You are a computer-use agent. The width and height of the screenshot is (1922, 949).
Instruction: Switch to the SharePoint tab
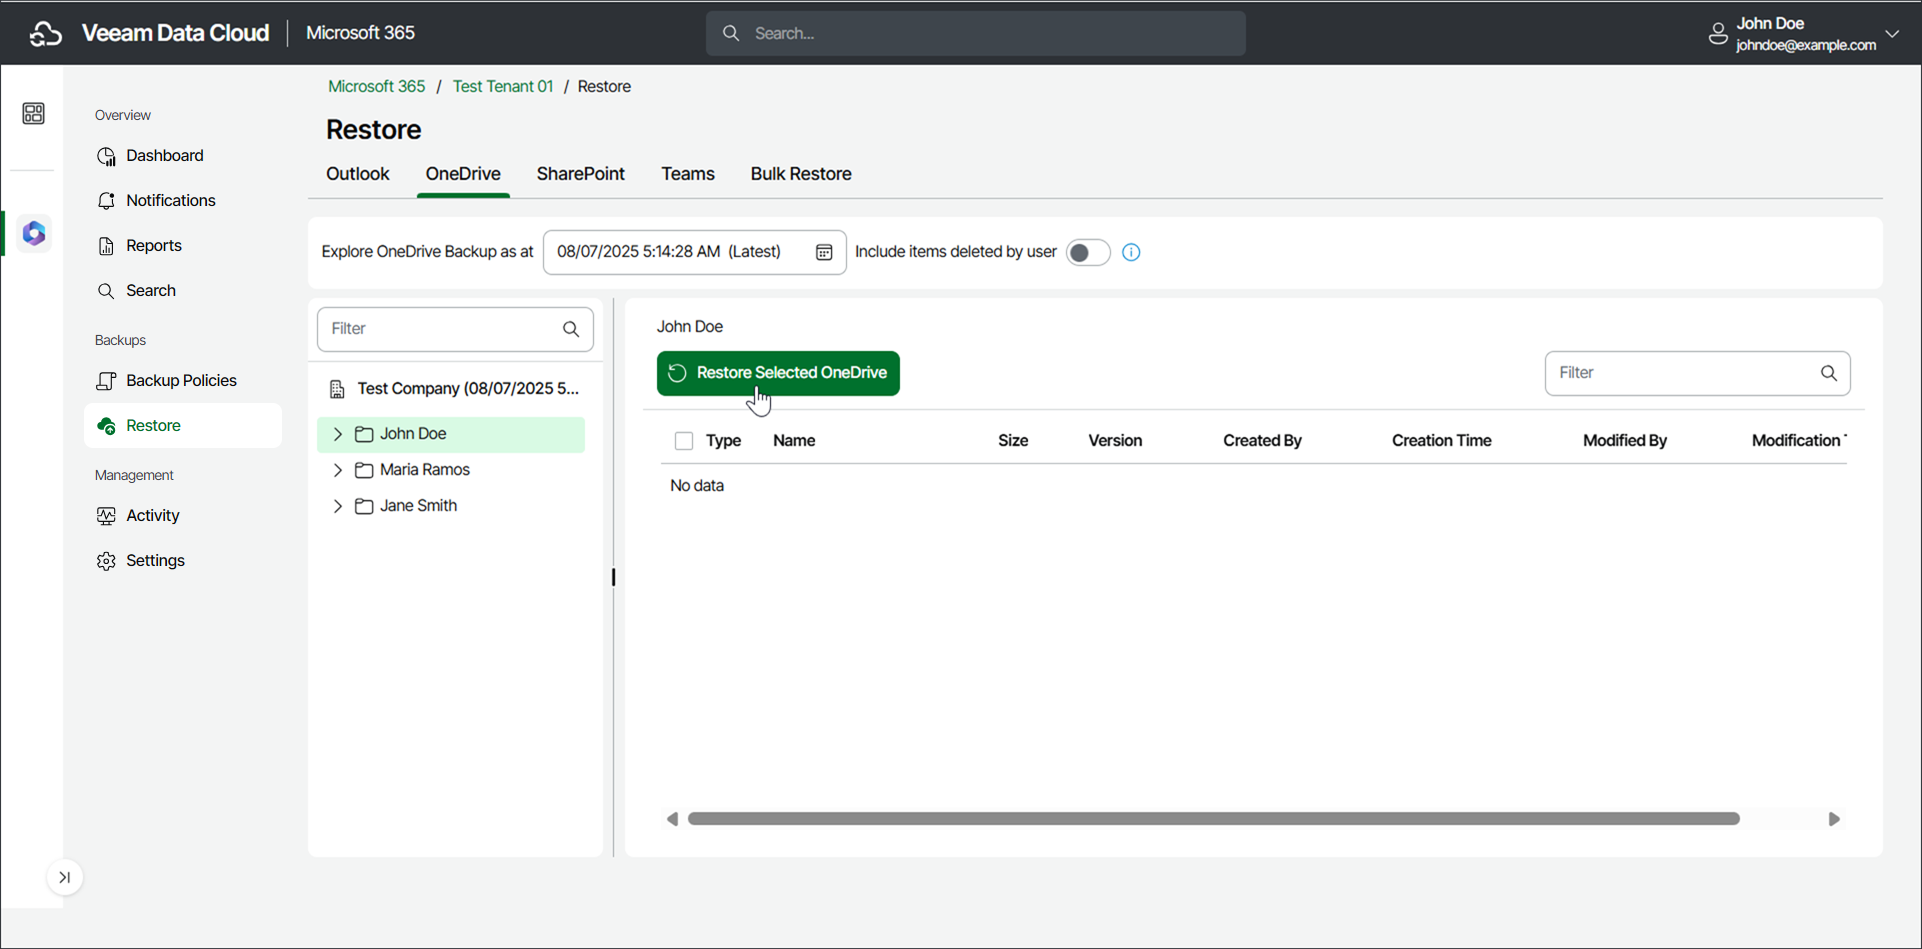pos(581,174)
